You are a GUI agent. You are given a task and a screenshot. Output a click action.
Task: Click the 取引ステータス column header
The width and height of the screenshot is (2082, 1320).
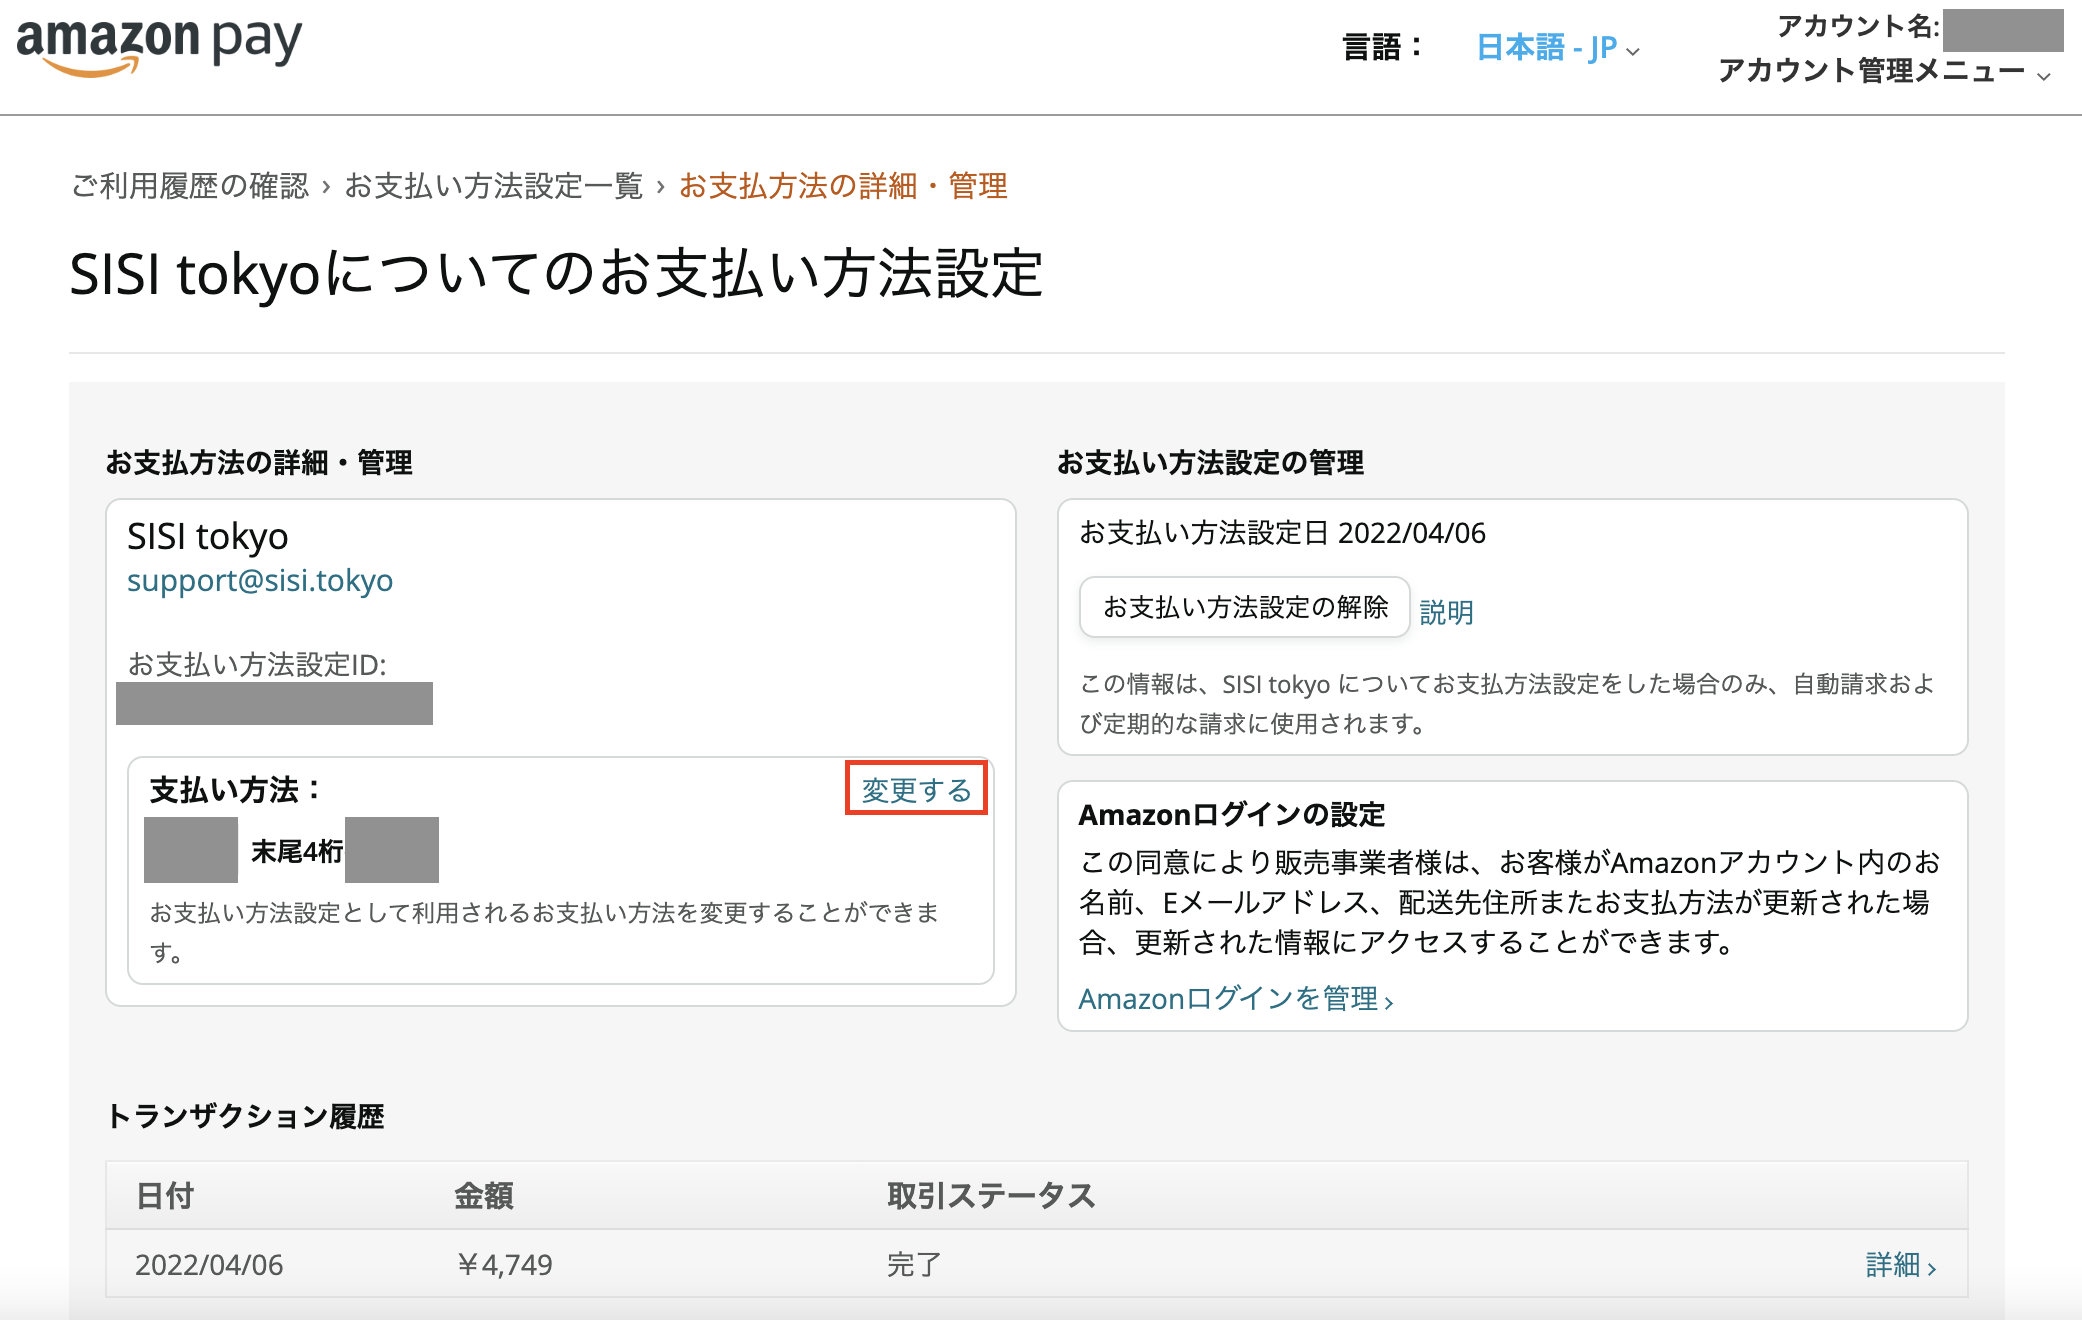[991, 1196]
